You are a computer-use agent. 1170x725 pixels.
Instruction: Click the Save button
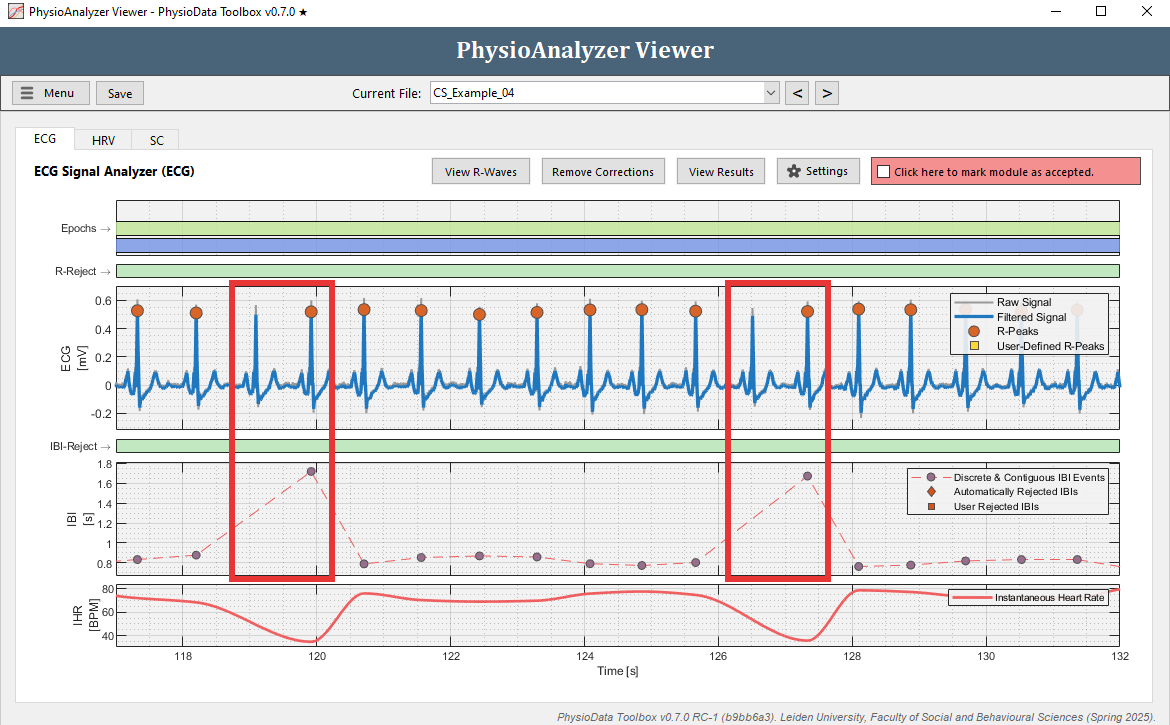click(x=119, y=93)
